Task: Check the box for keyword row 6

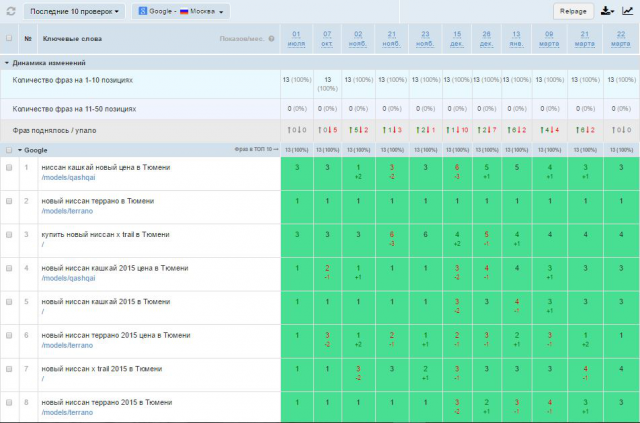Action: (9, 335)
